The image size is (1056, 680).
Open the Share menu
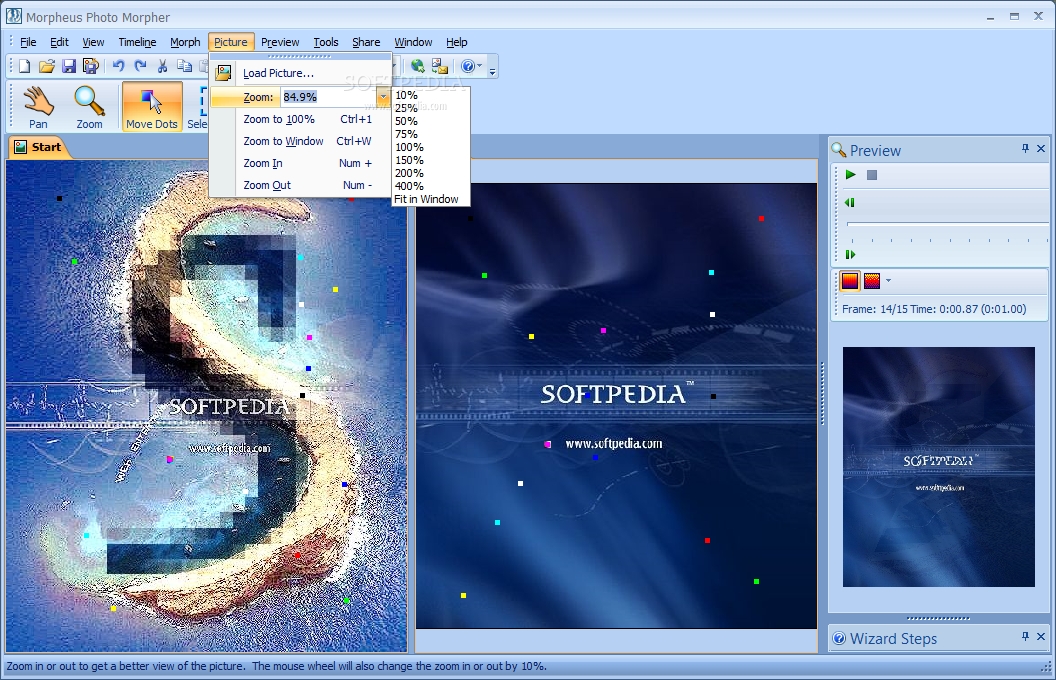click(x=366, y=42)
